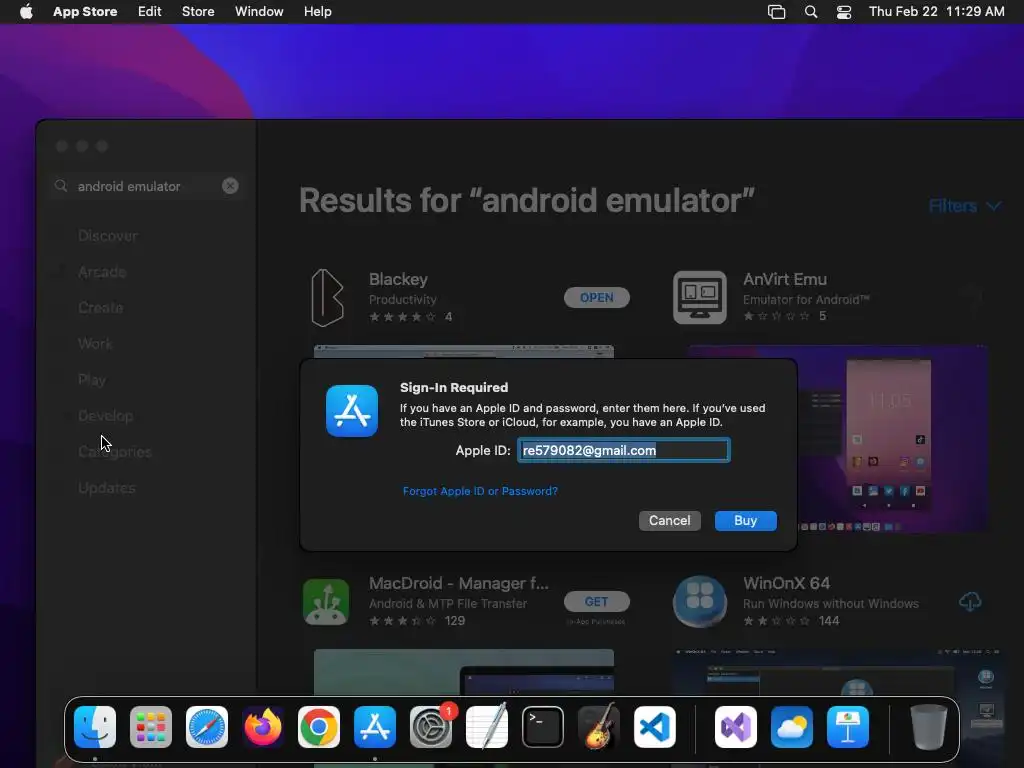Image resolution: width=1024 pixels, height=768 pixels.
Task: Click the MacDroid app icon
Action: (326, 601)
